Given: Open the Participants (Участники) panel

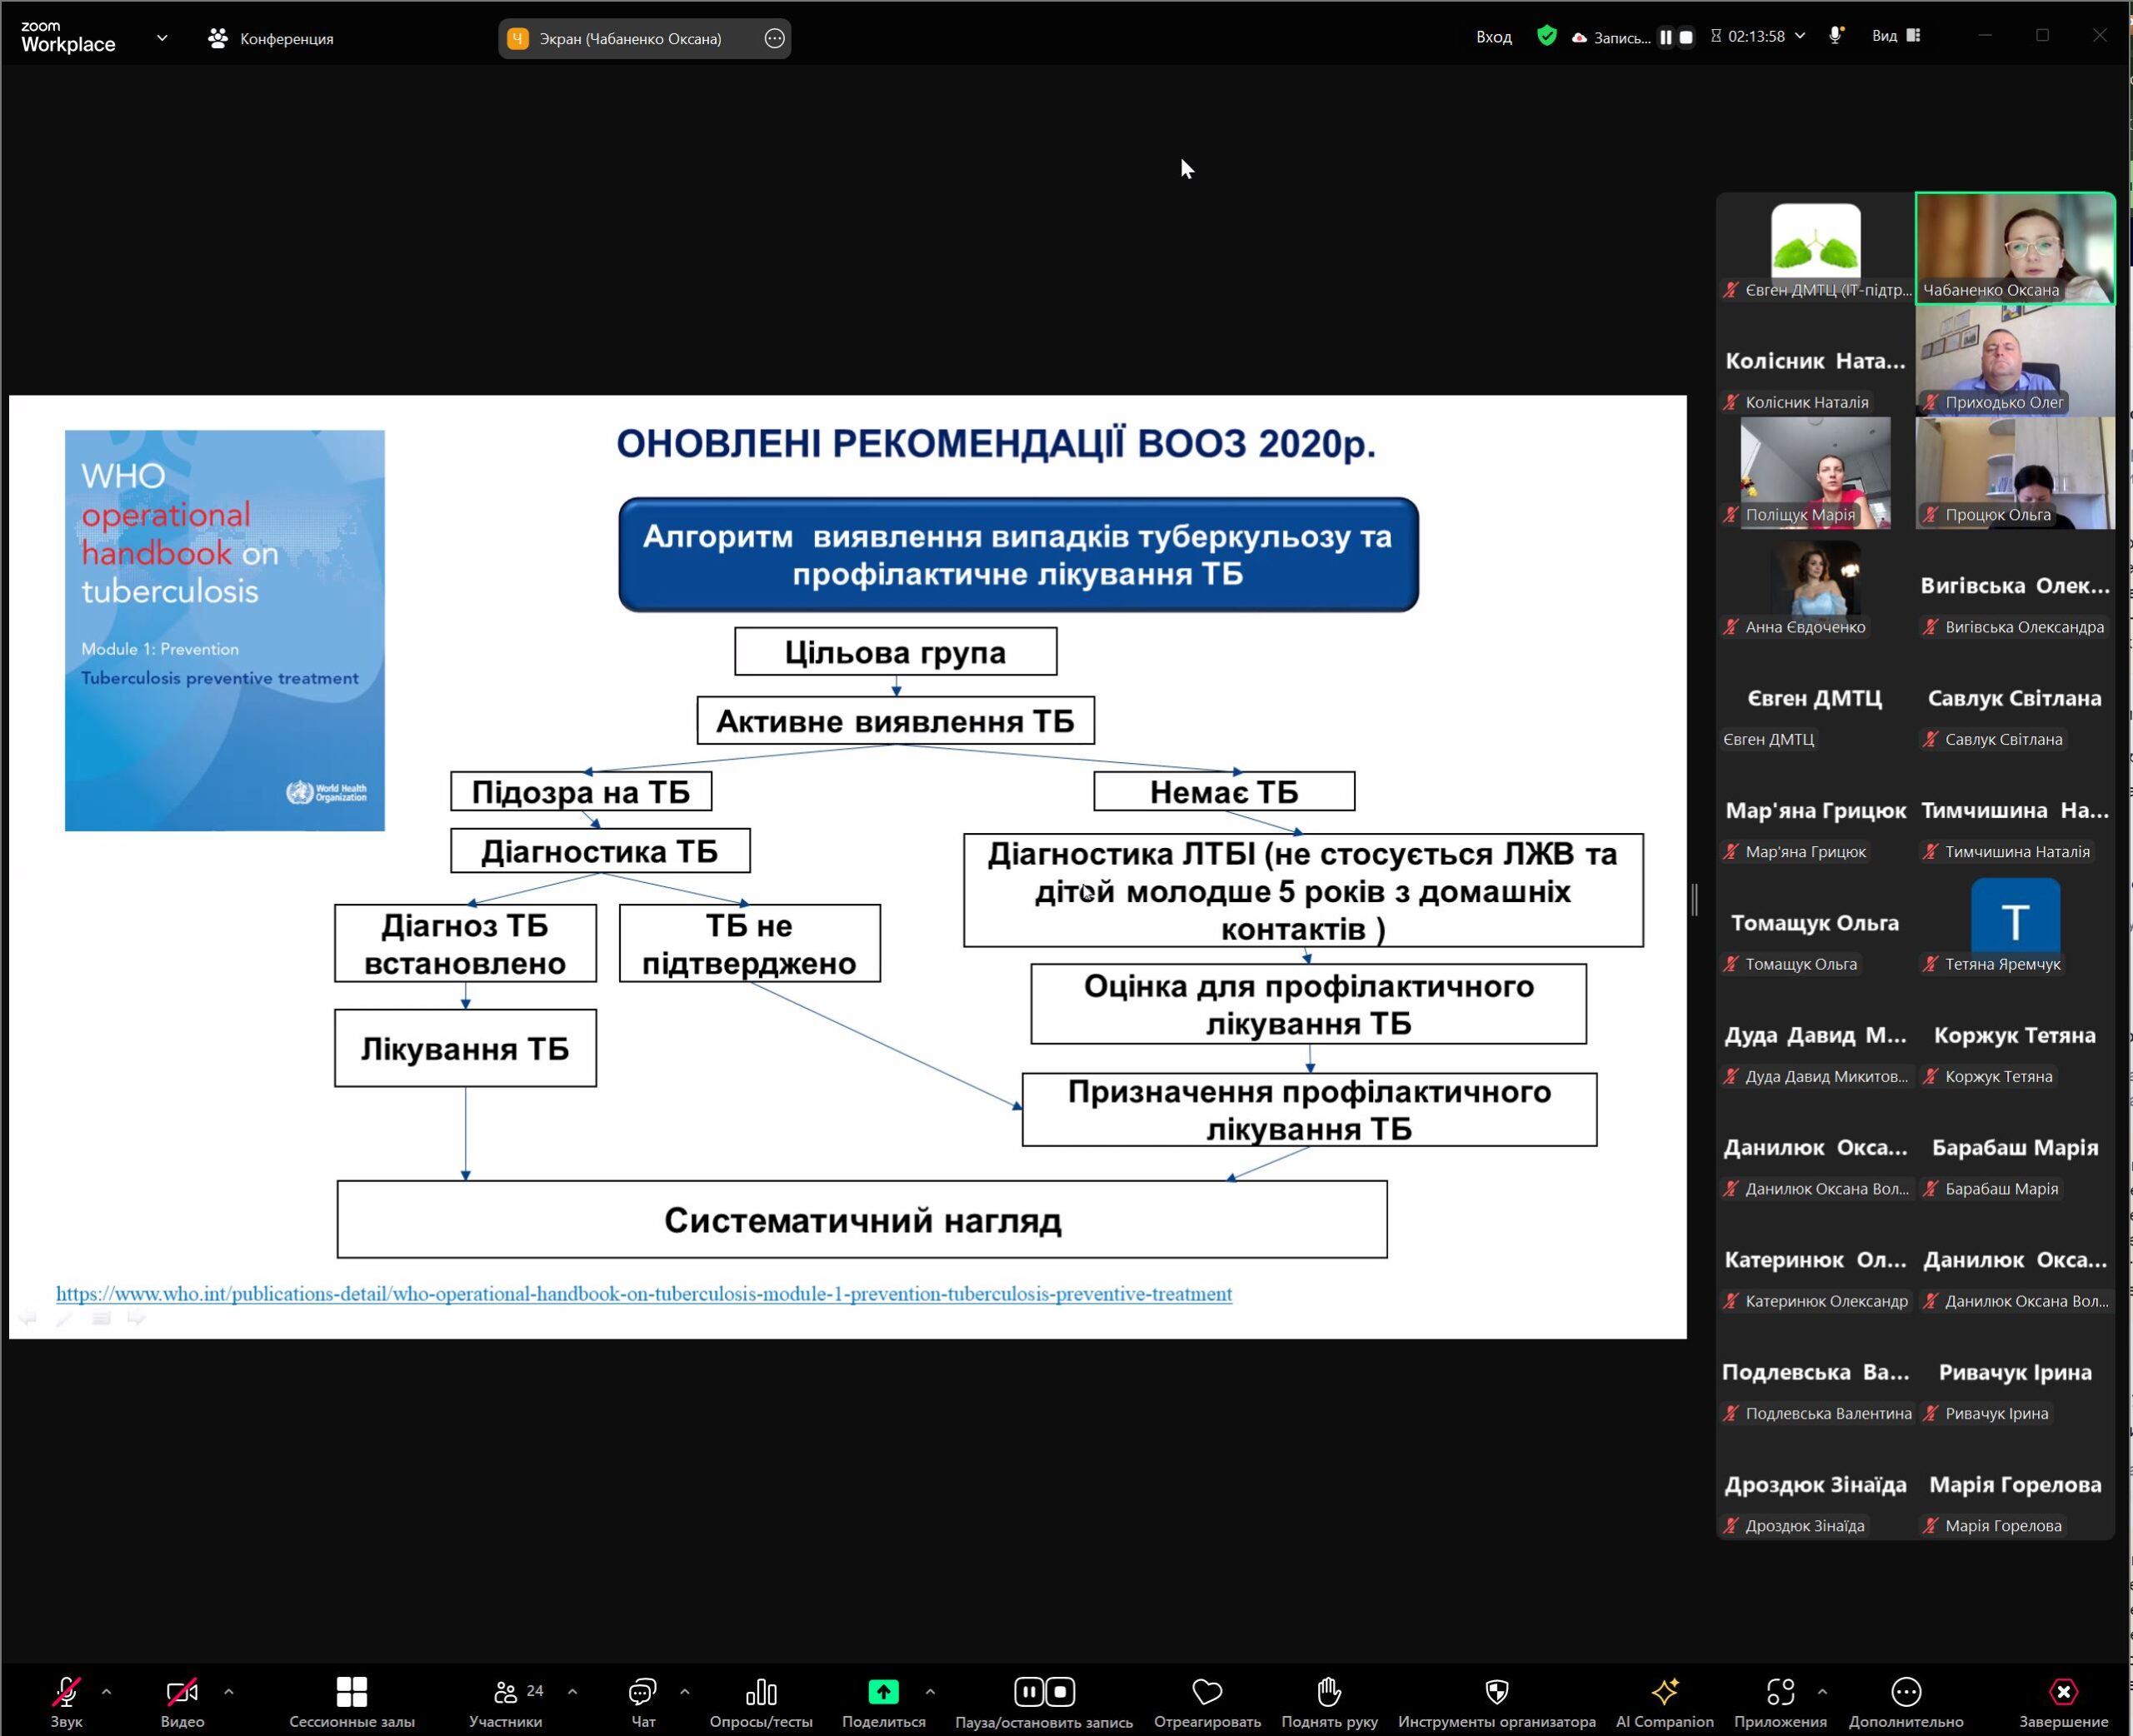Looking at the screenshot, I should [x=505, y=1699].
